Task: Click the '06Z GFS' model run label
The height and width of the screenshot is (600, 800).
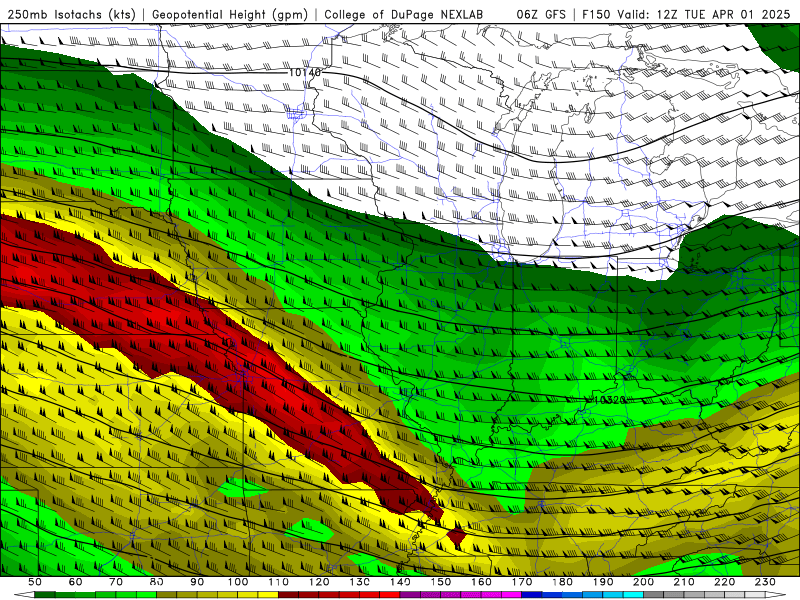Action: (541, 15)
